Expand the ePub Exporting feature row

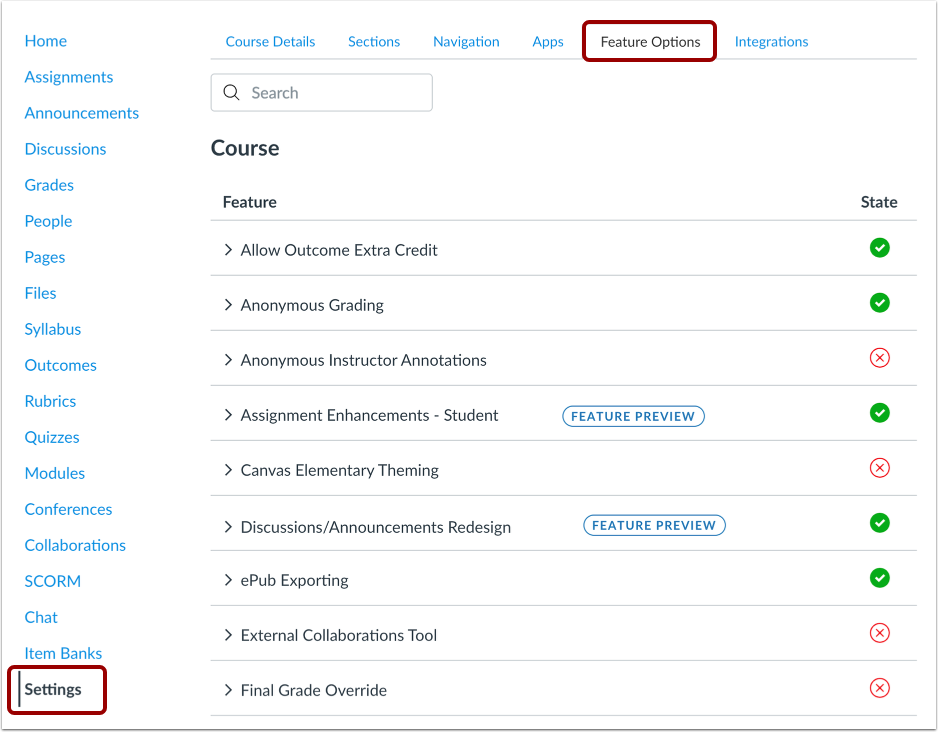tap(228, 579)
